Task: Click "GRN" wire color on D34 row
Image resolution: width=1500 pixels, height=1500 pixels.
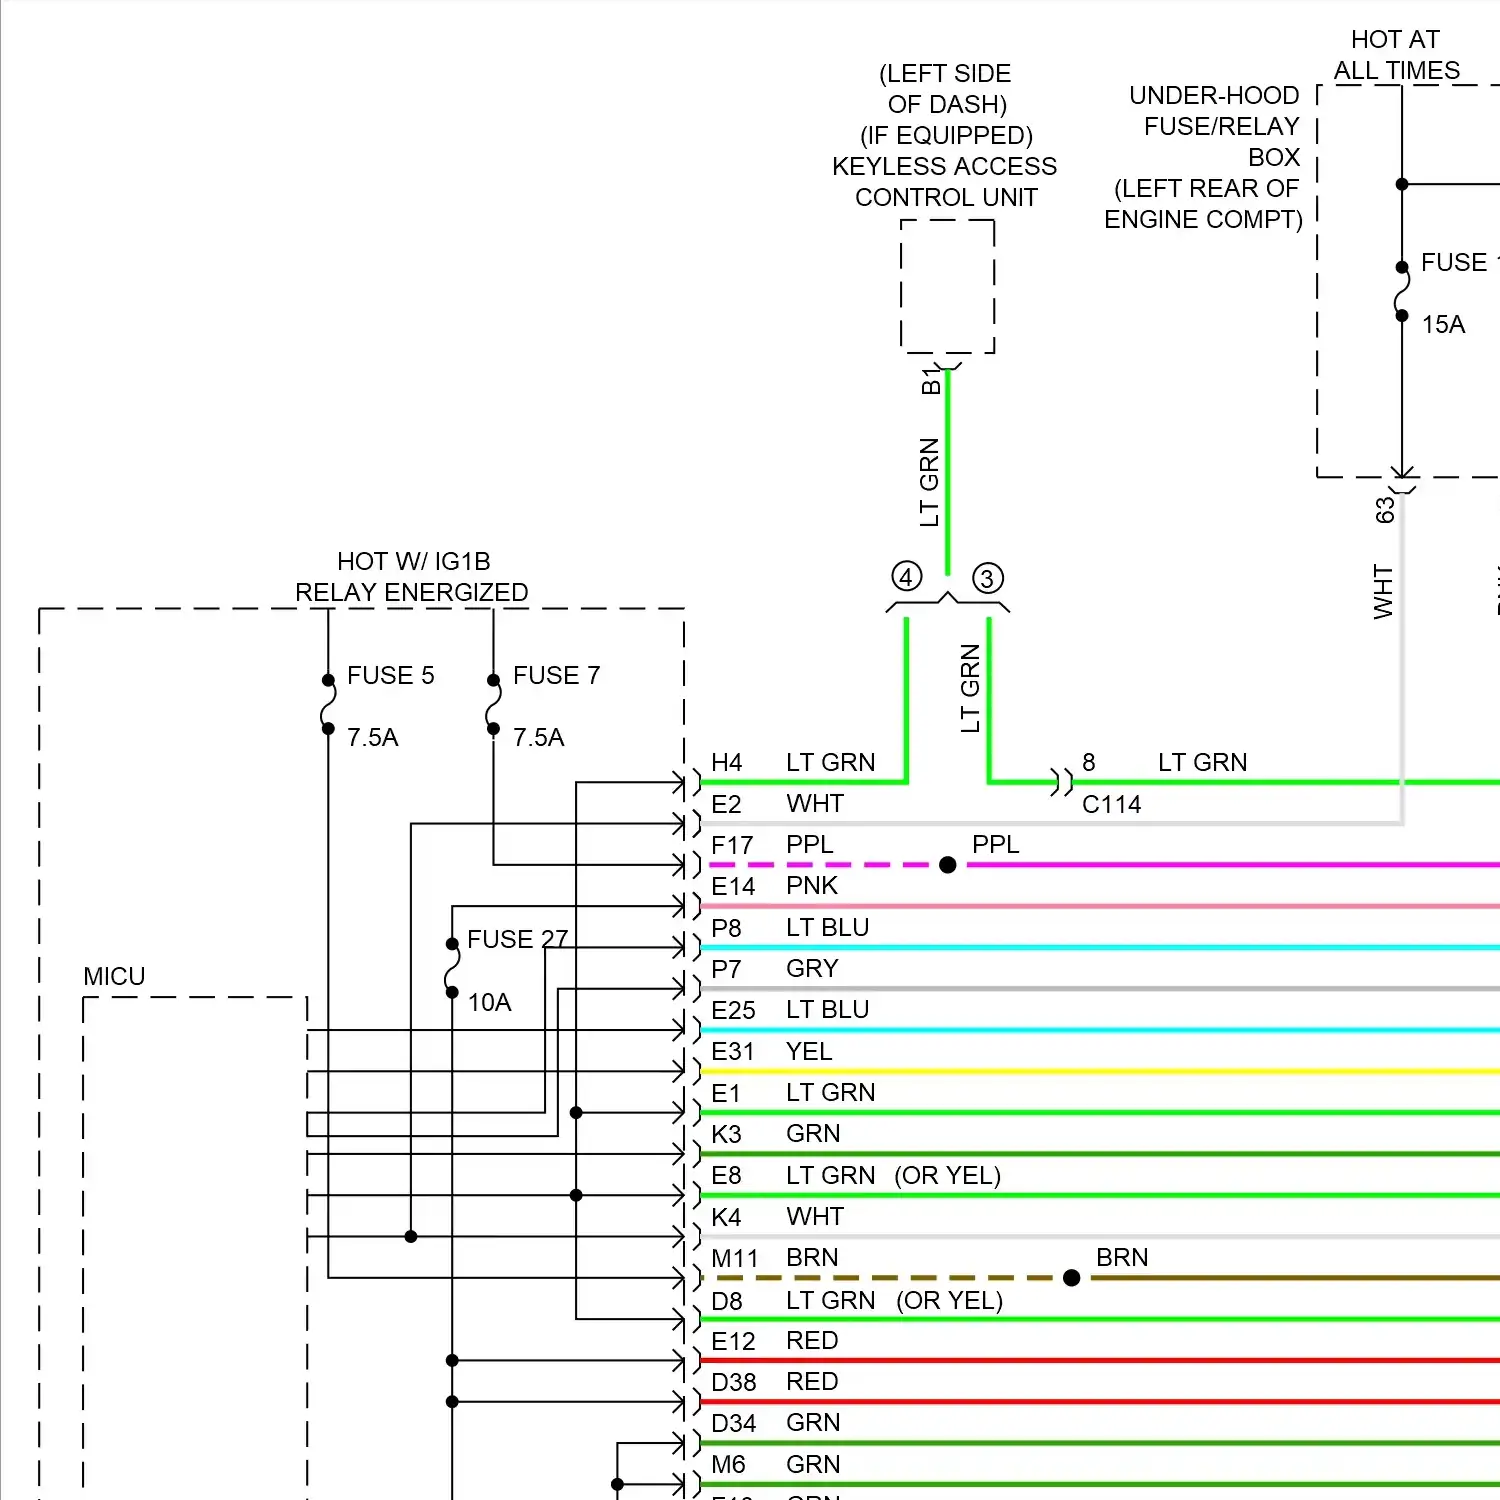Action: tap(812, 1423)
